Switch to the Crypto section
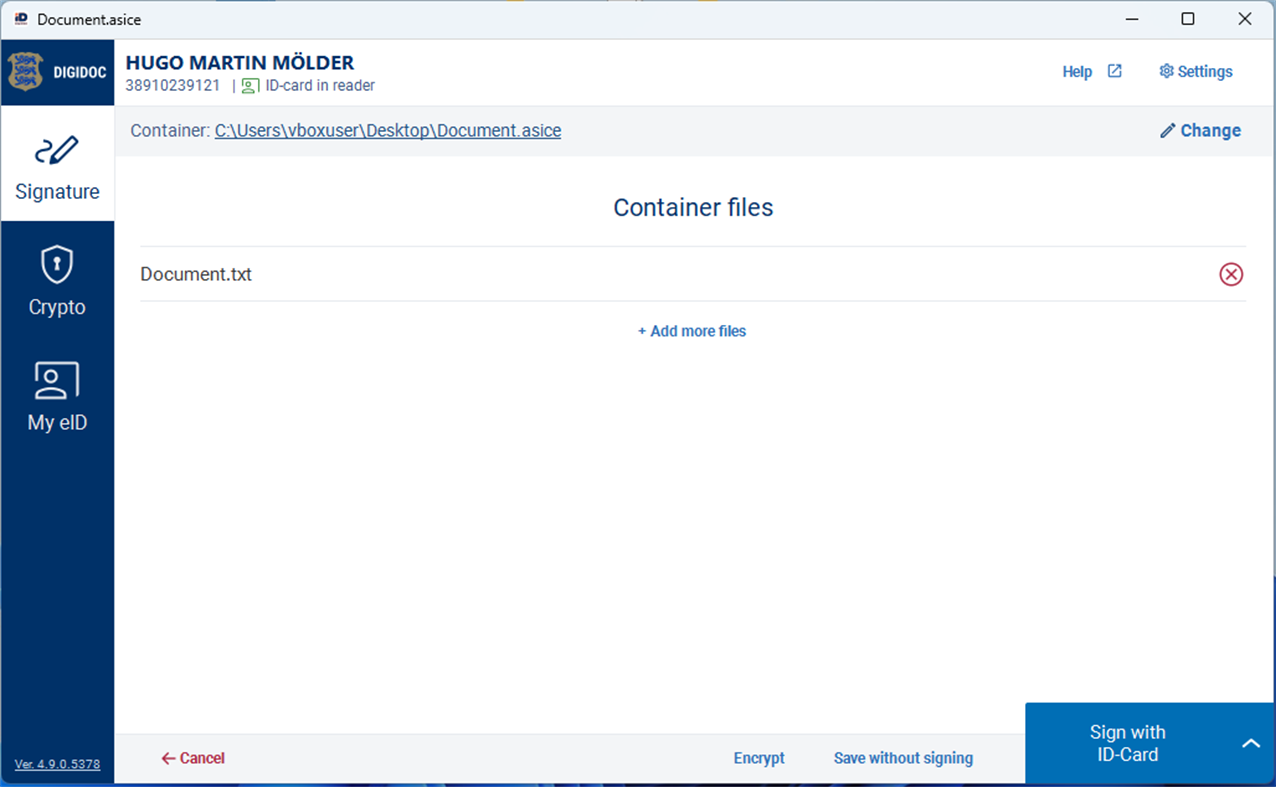Image resolution: width=1276 pixels, height=787 pixels. click(57, 280)
